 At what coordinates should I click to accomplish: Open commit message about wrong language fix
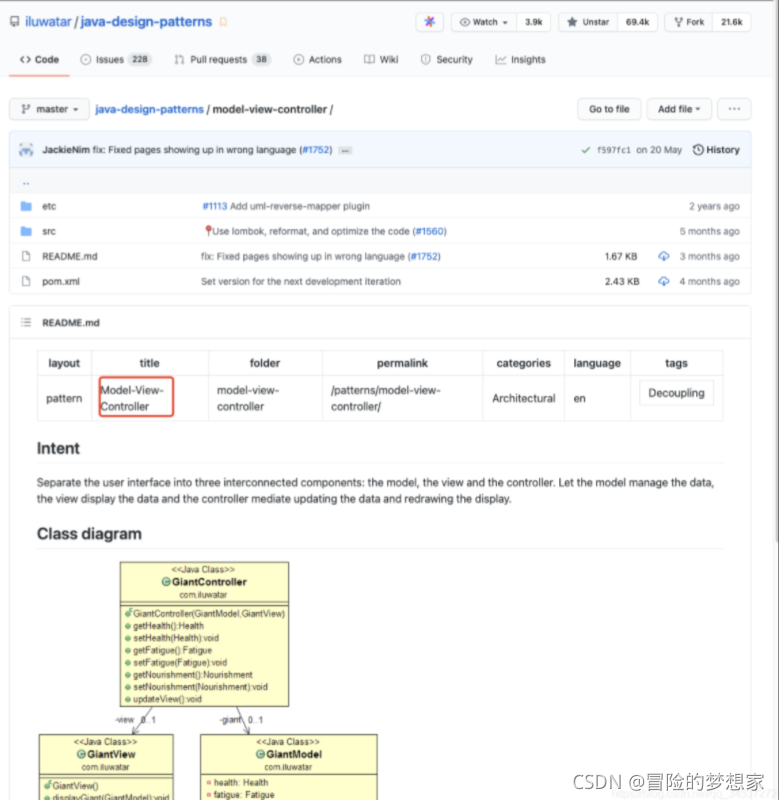[194, 150]
